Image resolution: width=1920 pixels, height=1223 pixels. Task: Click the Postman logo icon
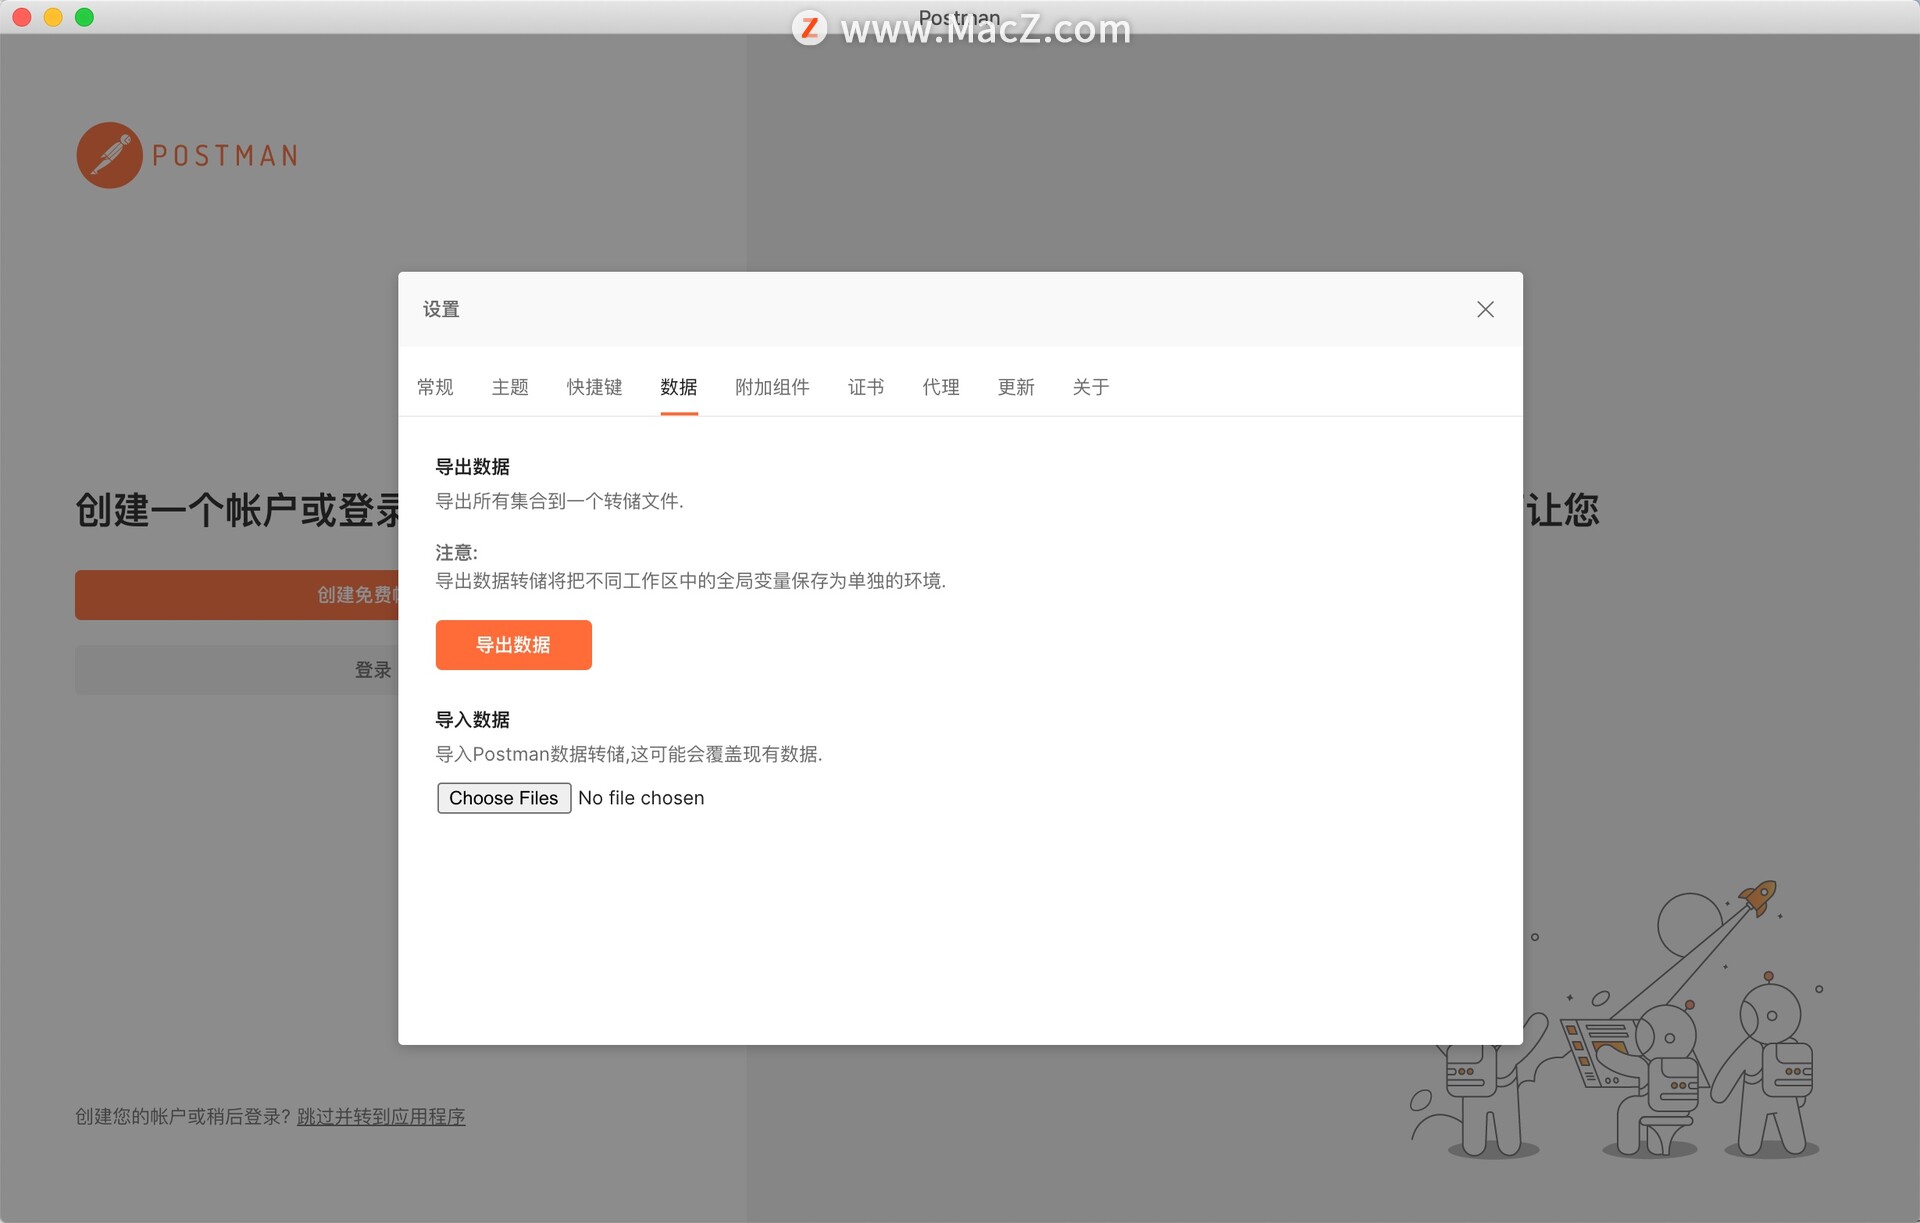click(x=110, y=155)
